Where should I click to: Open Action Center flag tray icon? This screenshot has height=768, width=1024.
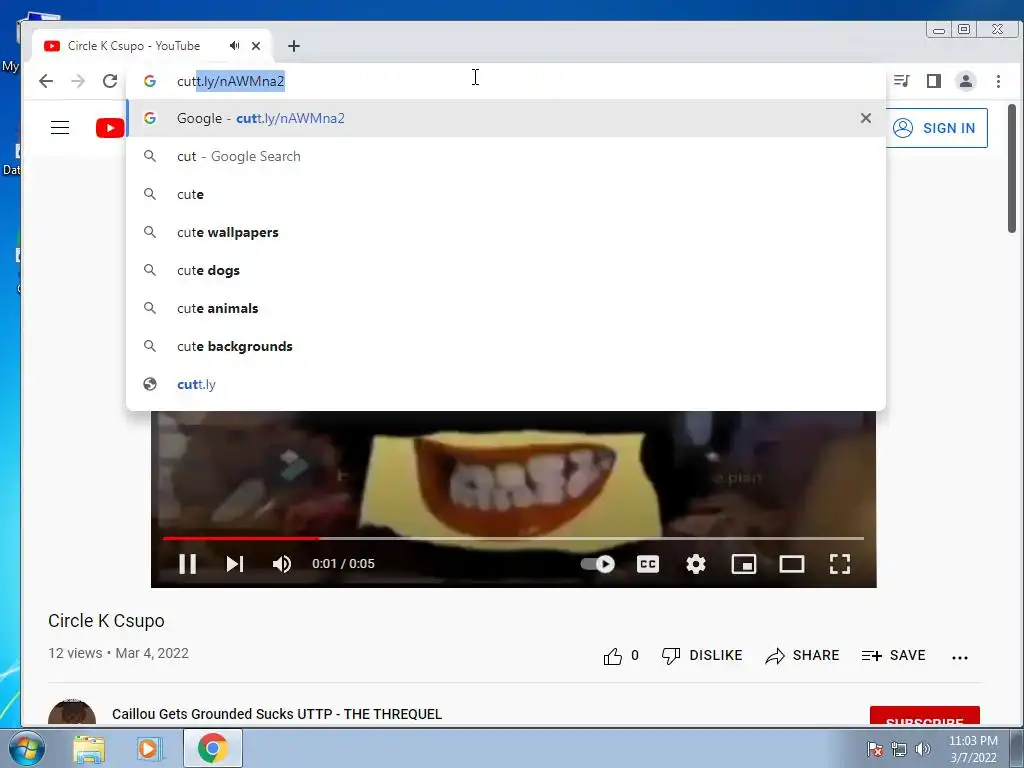[x=875, y=749]
